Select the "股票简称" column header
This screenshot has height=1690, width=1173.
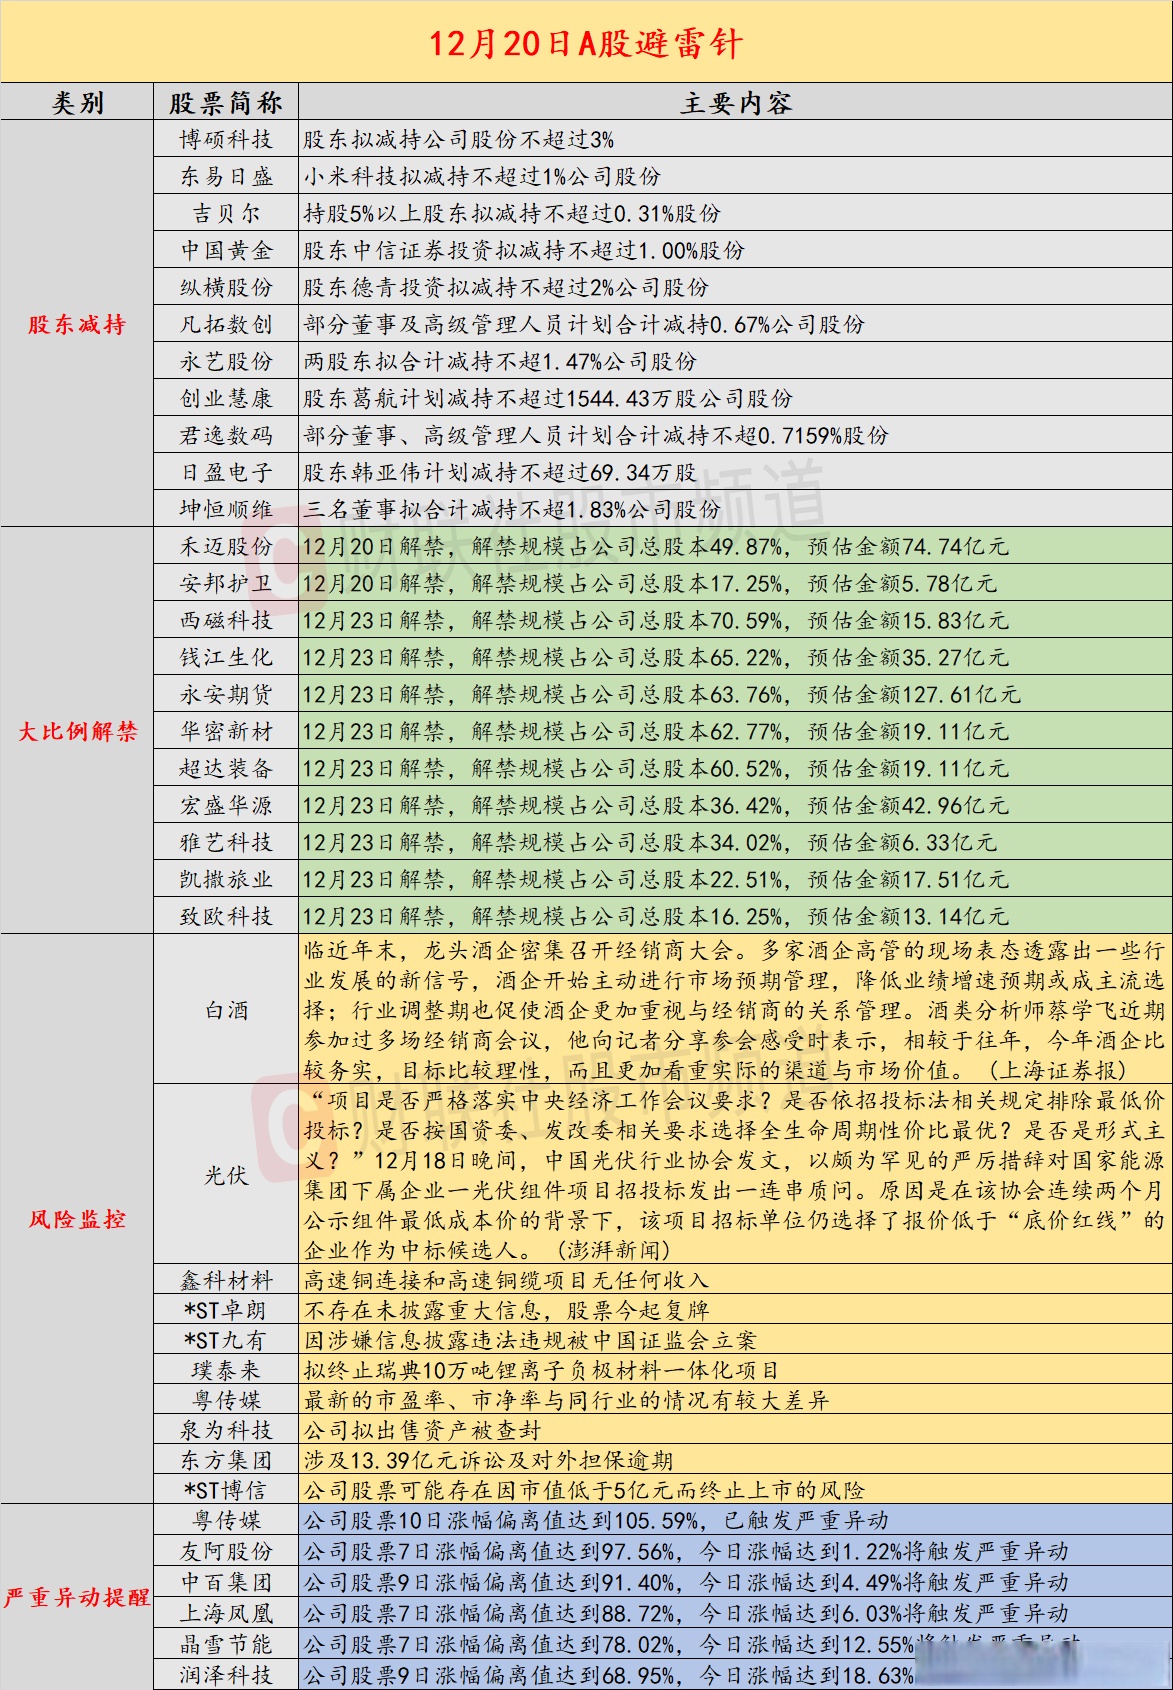[226, 103]
